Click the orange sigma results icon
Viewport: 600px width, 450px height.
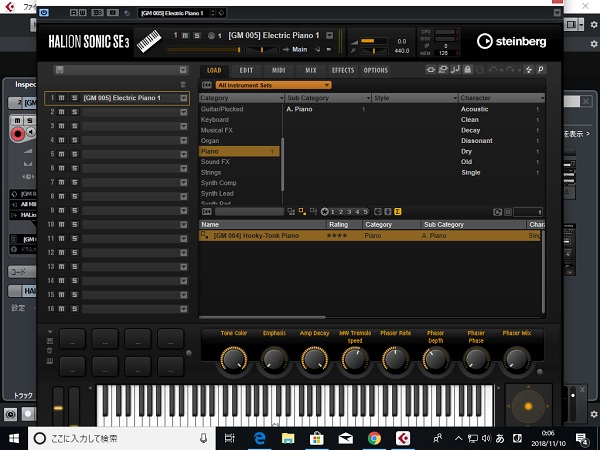click(x=398, y=212)
